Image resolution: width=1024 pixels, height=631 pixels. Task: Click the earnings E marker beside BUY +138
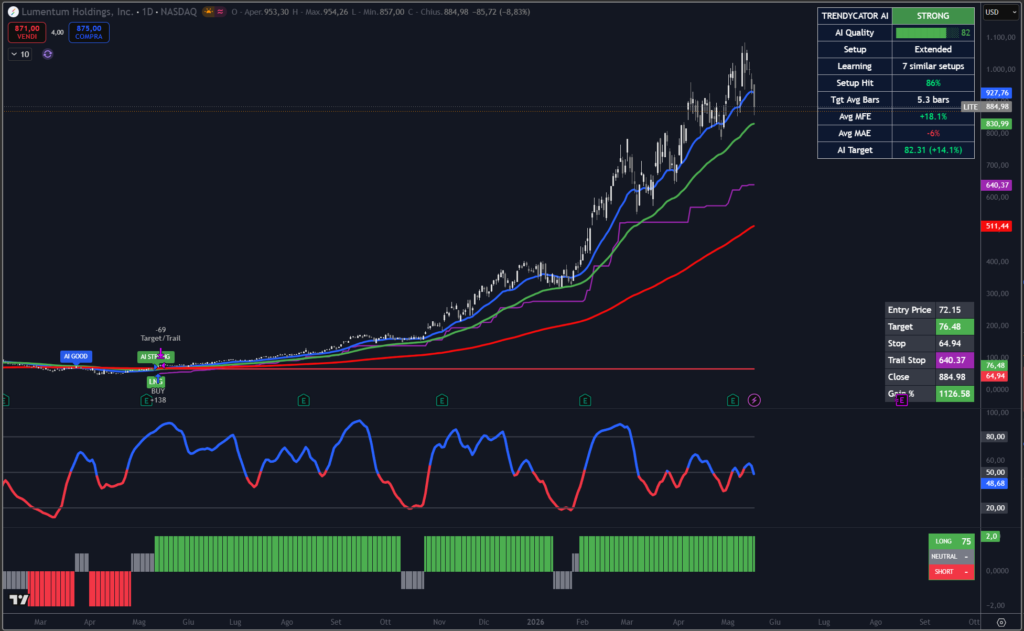click(x=146, y=400)
